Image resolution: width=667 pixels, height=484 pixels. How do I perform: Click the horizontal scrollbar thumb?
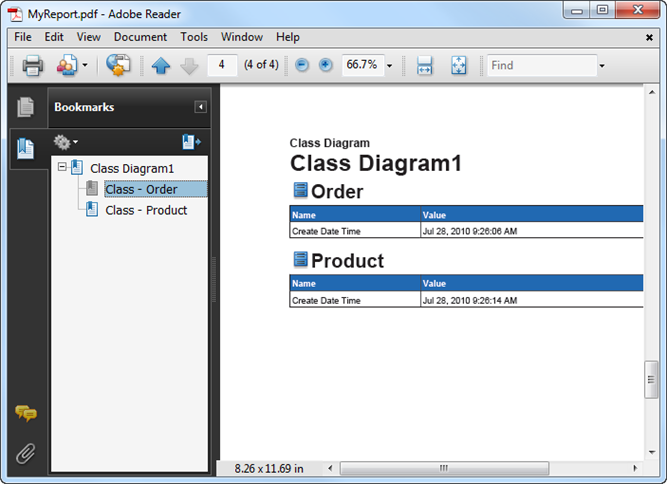tap(444, 468)
